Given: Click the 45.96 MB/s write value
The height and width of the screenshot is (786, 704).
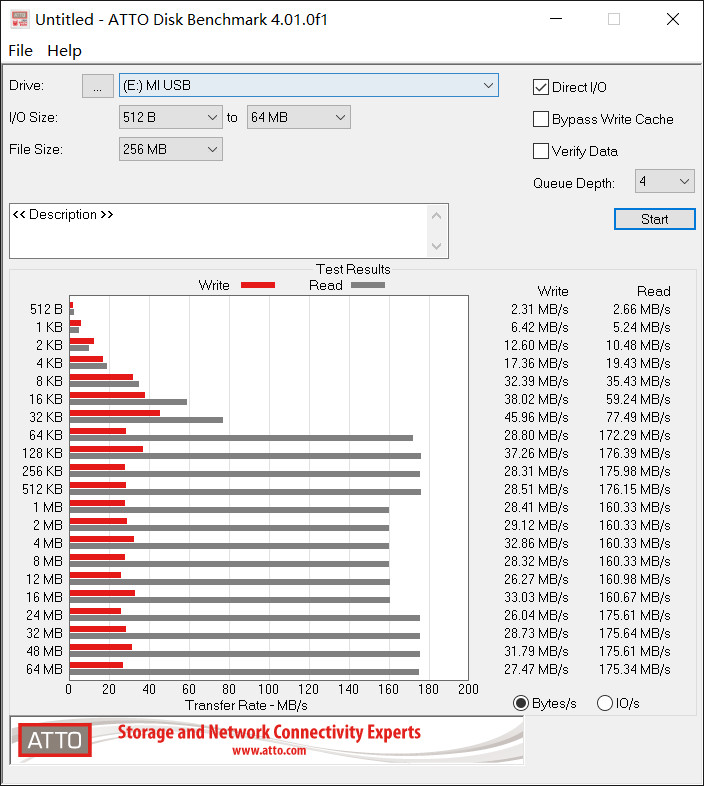Looking at the screenshot, I should [x=536, y=417].
